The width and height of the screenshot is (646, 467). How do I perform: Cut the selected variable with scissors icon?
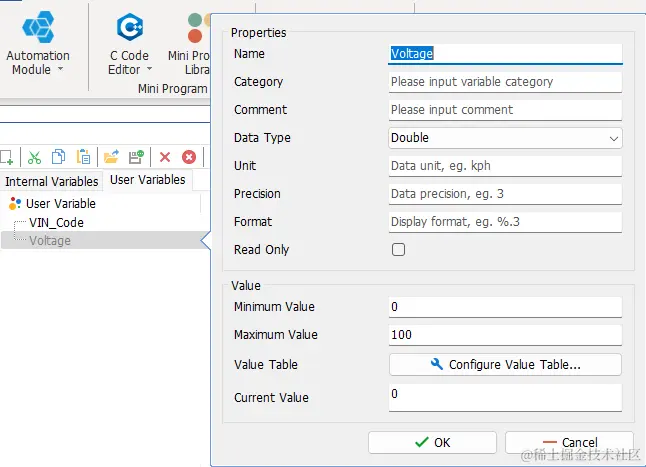click(34, 157)
